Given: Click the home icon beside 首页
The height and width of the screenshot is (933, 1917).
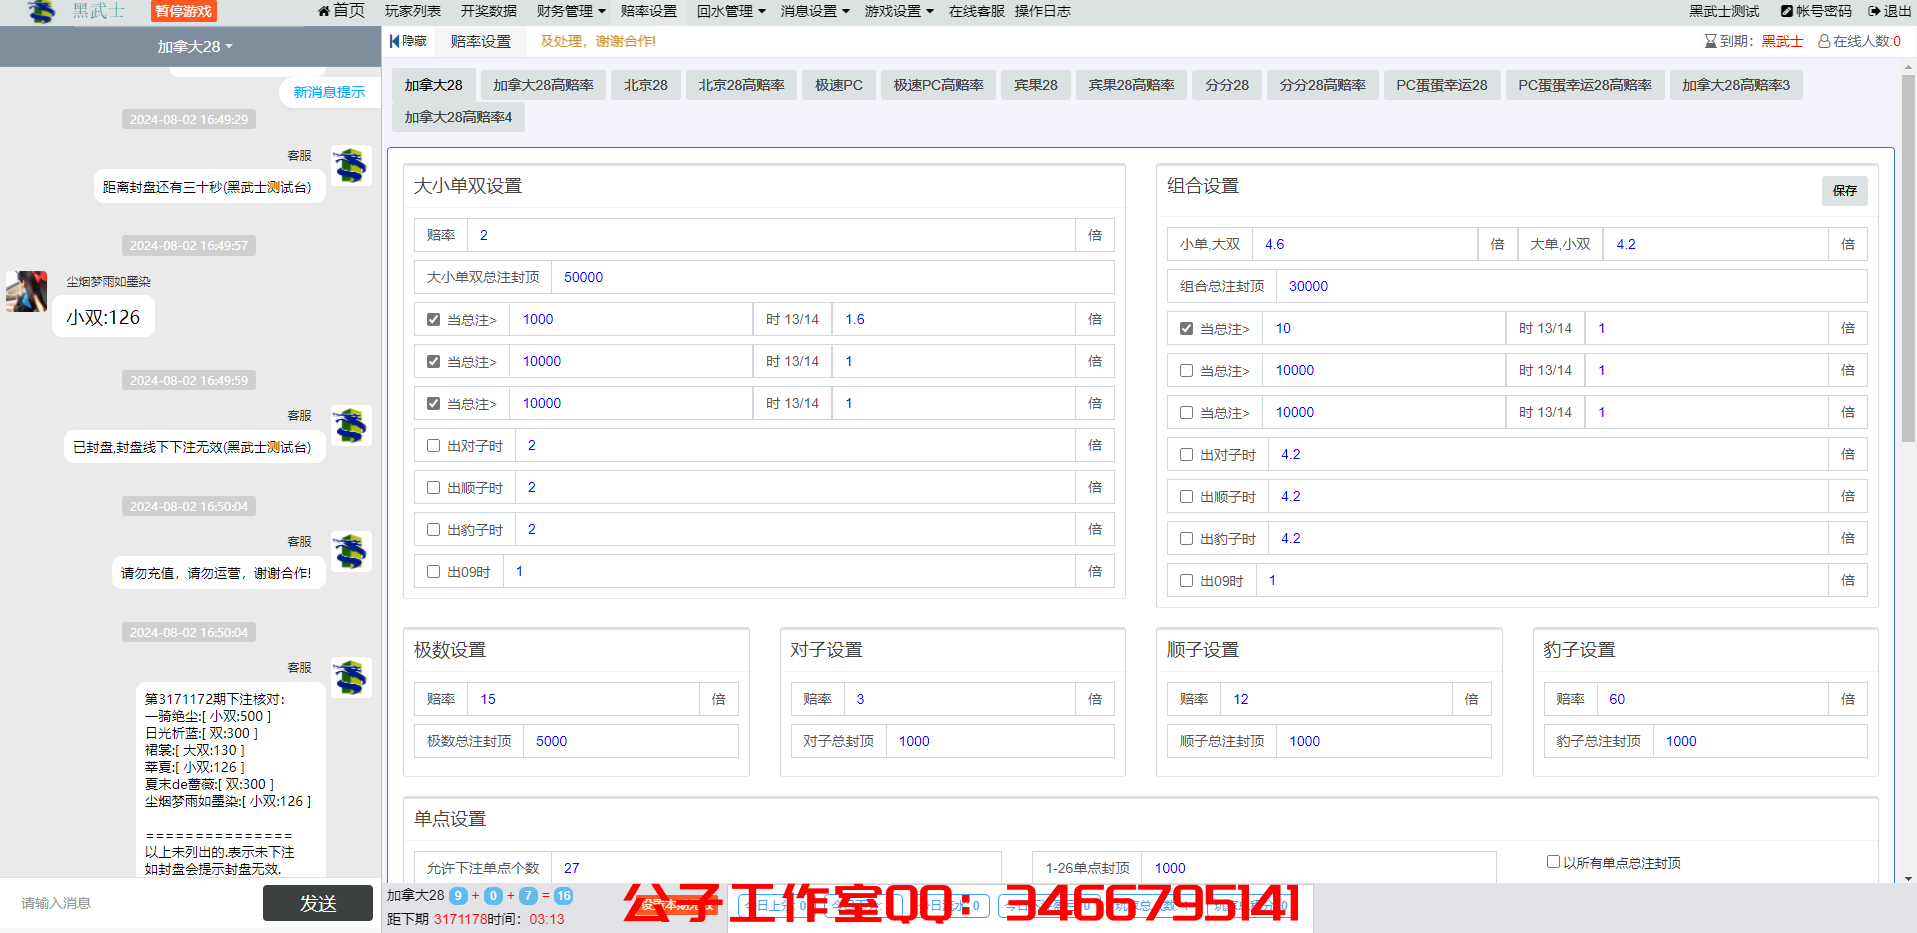Looking at the screenshot, I should (x=323, y=11).
